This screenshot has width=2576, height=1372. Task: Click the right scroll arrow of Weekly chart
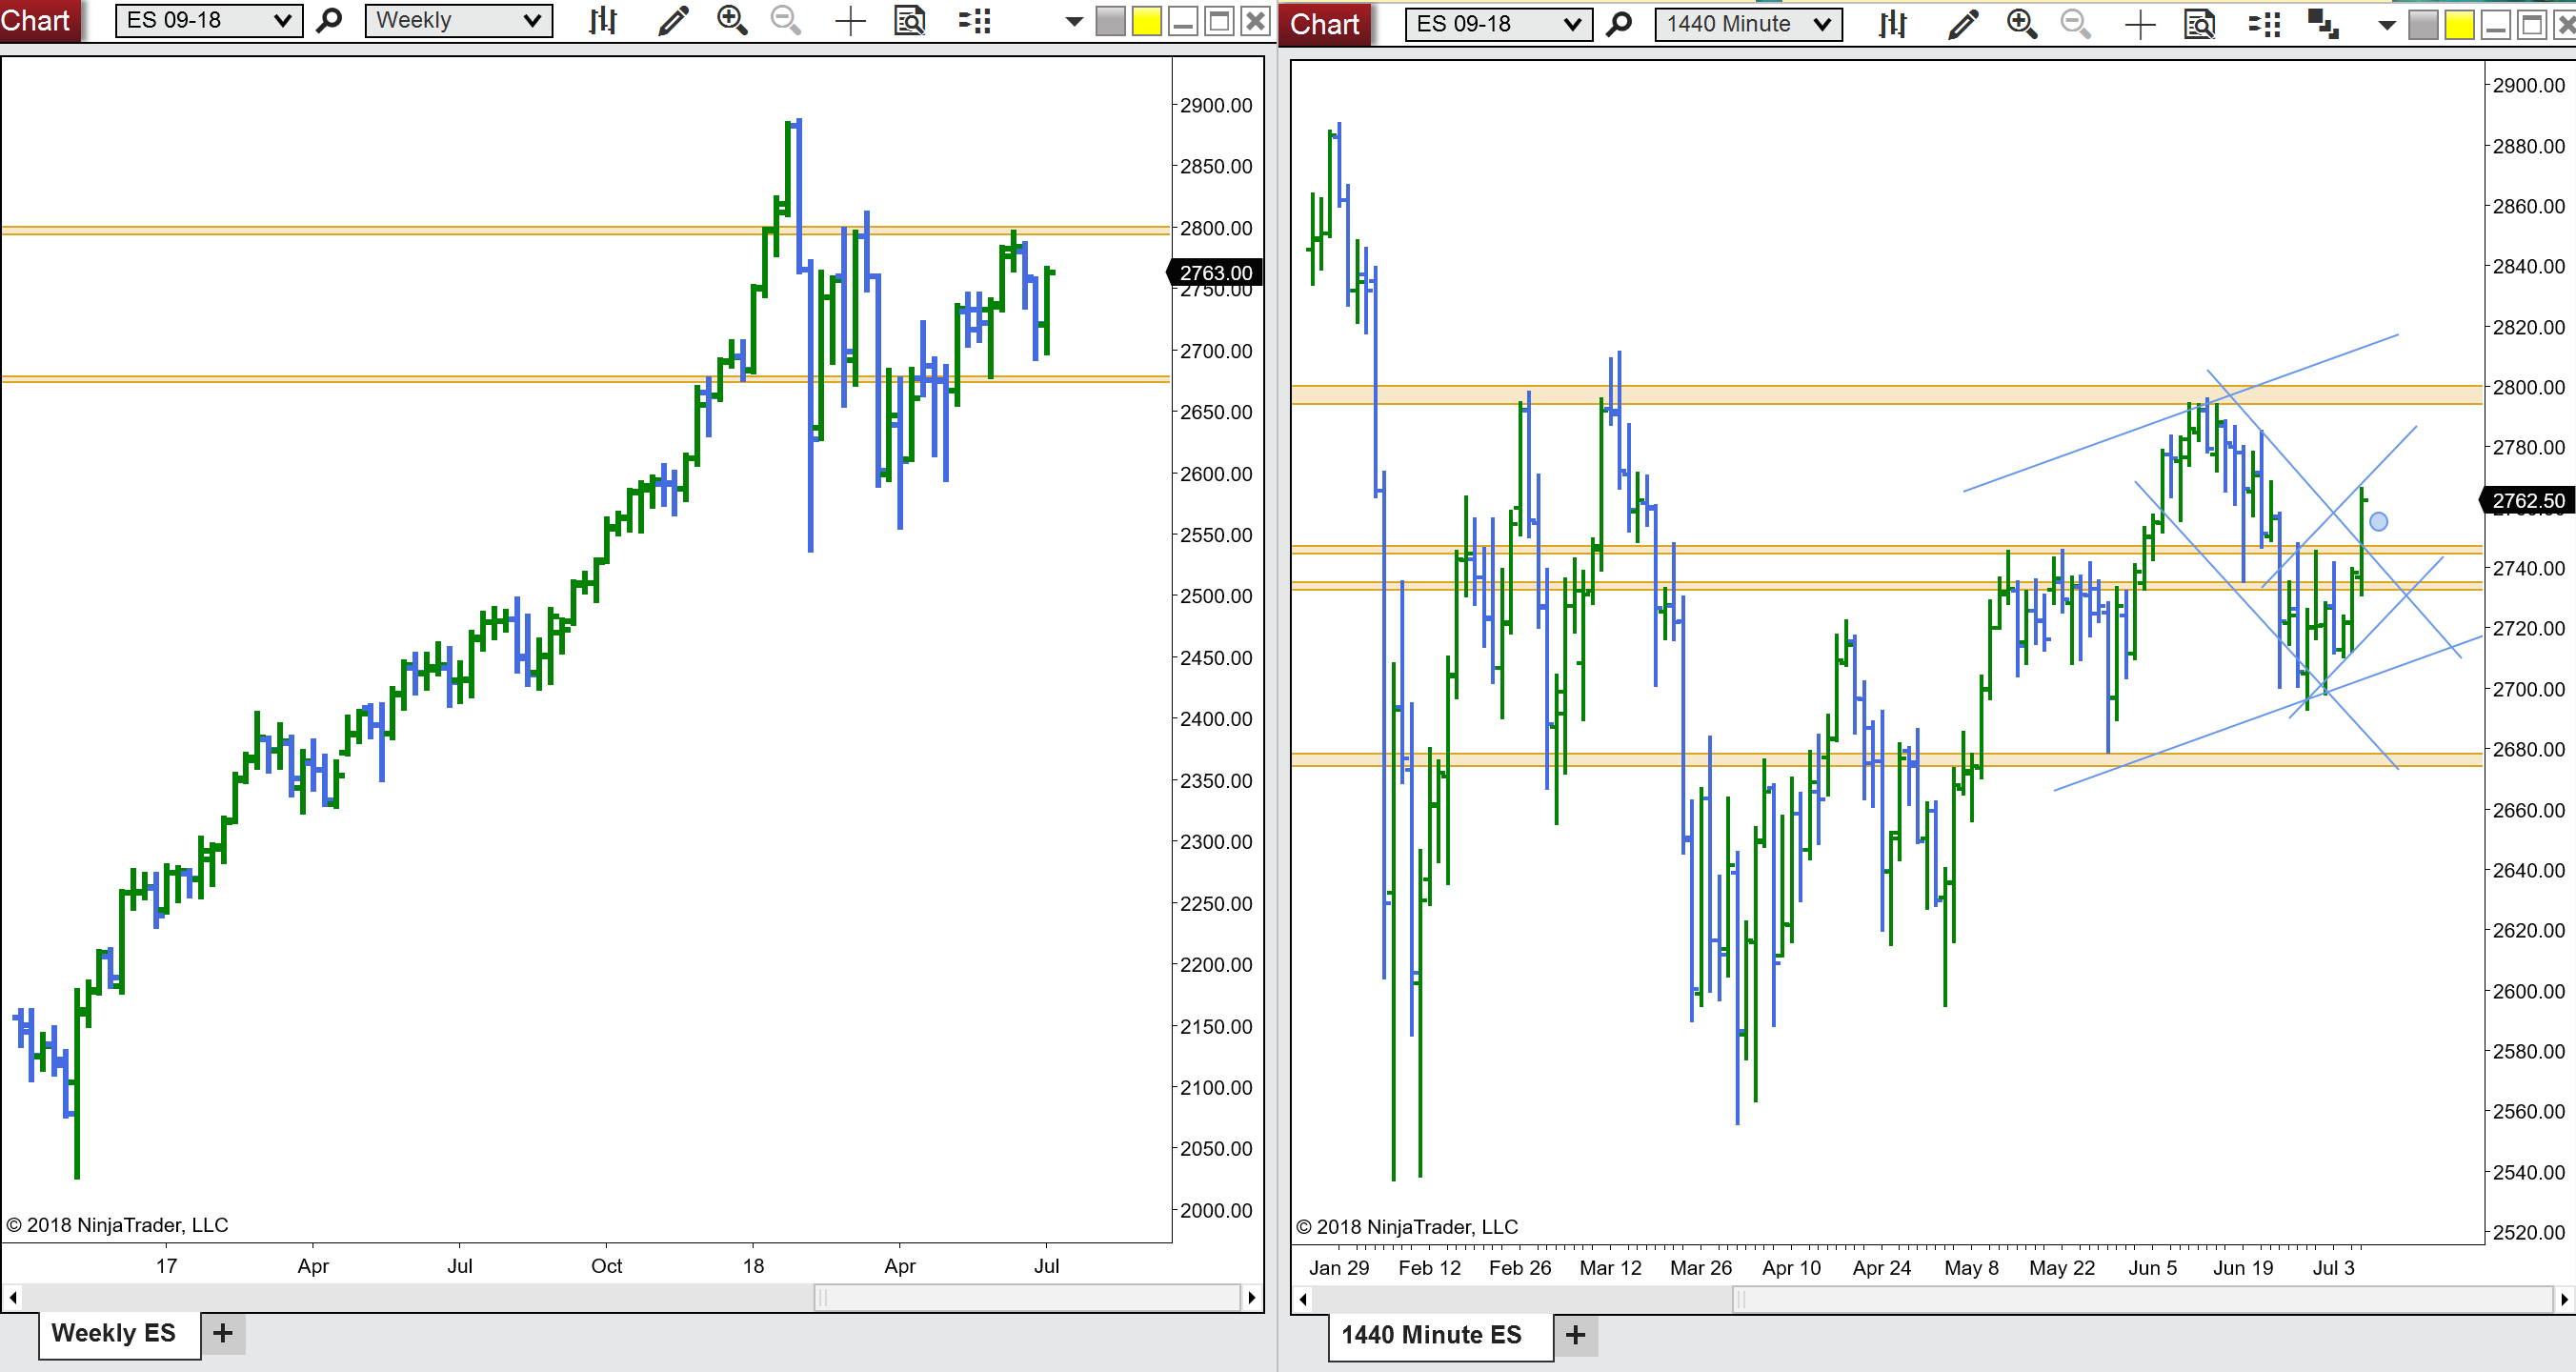1251,1297
